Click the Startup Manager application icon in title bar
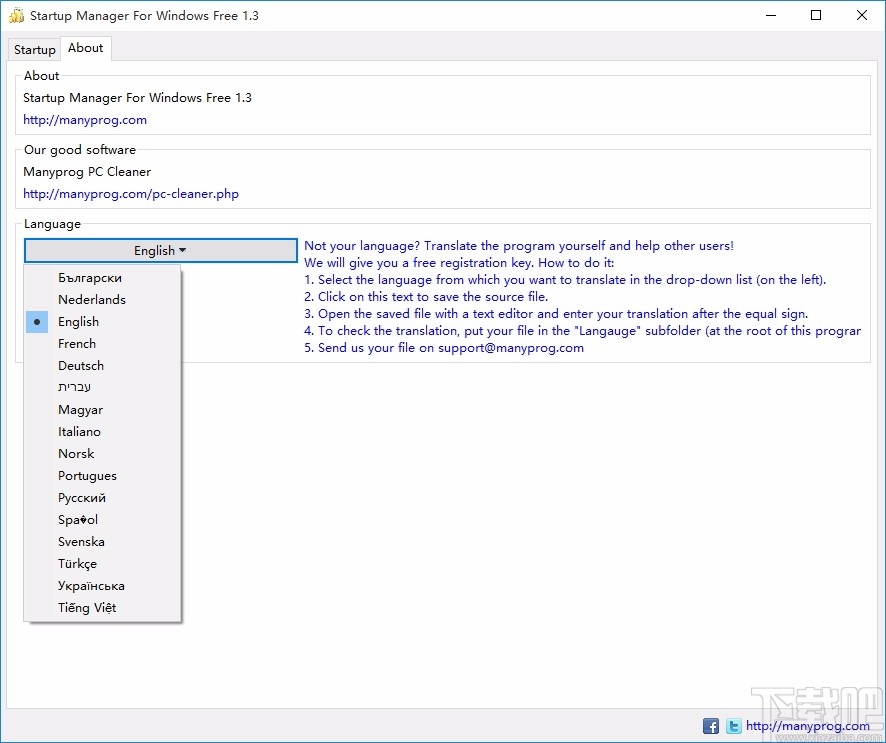This screenshot has height=743, width=886. (15, 15)
